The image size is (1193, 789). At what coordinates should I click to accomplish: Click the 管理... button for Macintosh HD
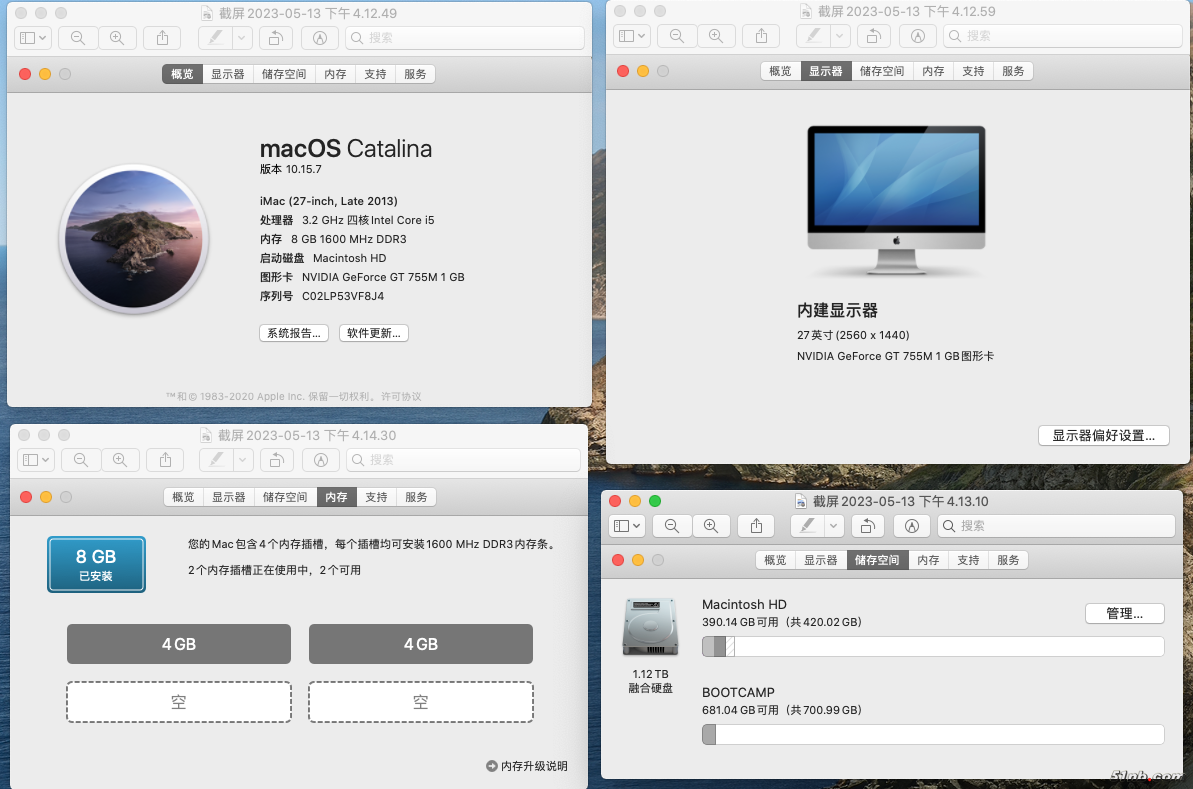point(1125,613)
